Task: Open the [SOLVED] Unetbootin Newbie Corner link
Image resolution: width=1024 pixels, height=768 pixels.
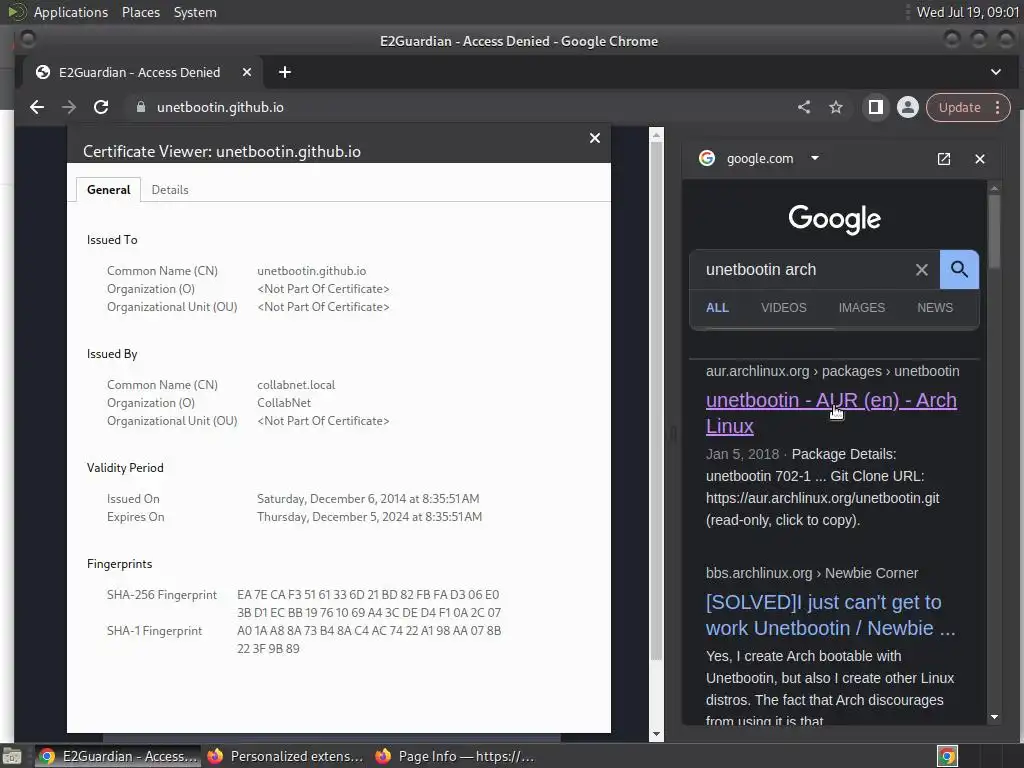Action: 831,615
